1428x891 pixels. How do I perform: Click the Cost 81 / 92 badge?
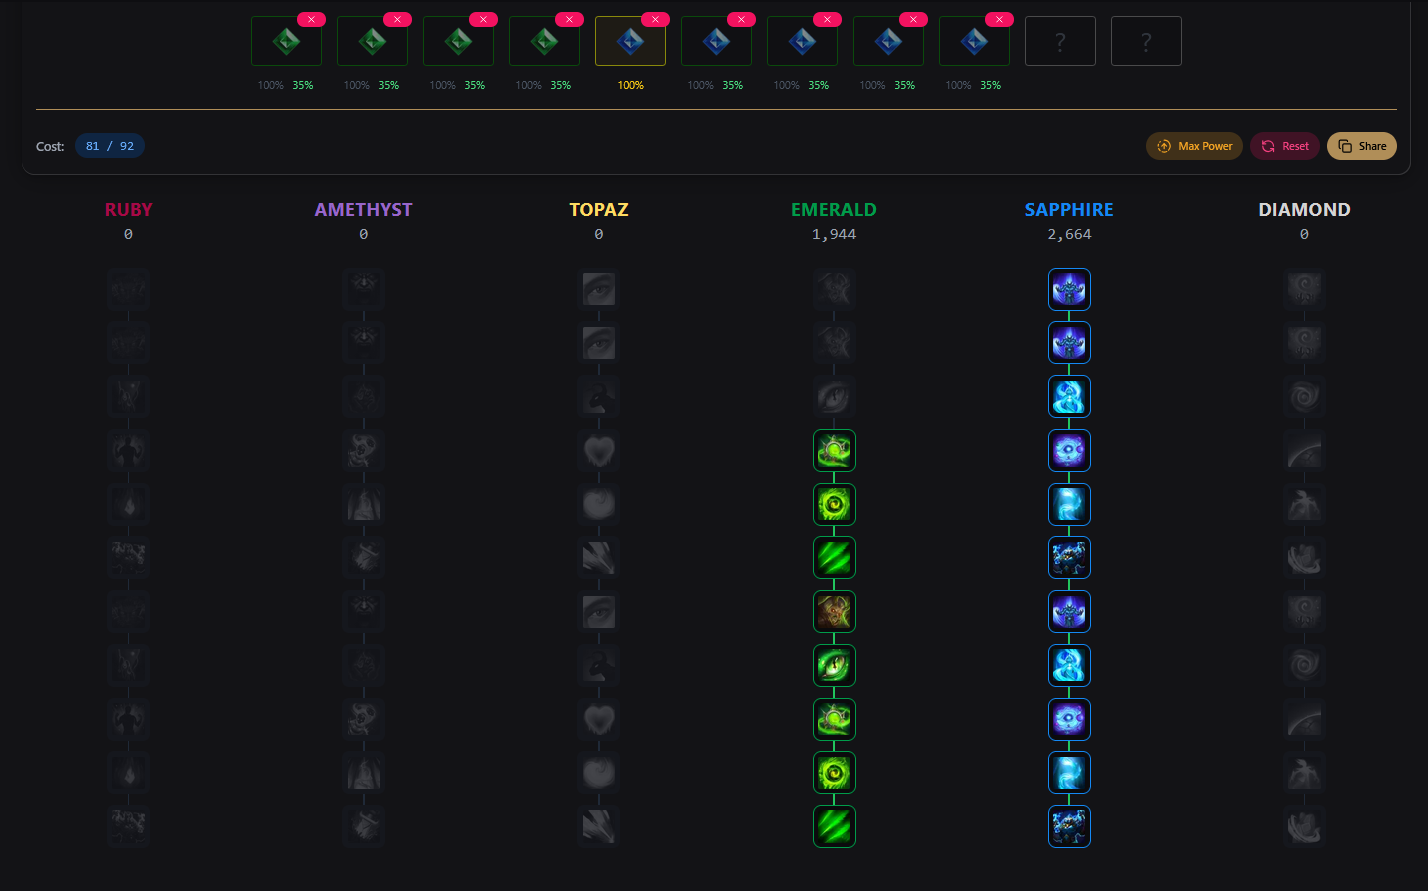110,146
